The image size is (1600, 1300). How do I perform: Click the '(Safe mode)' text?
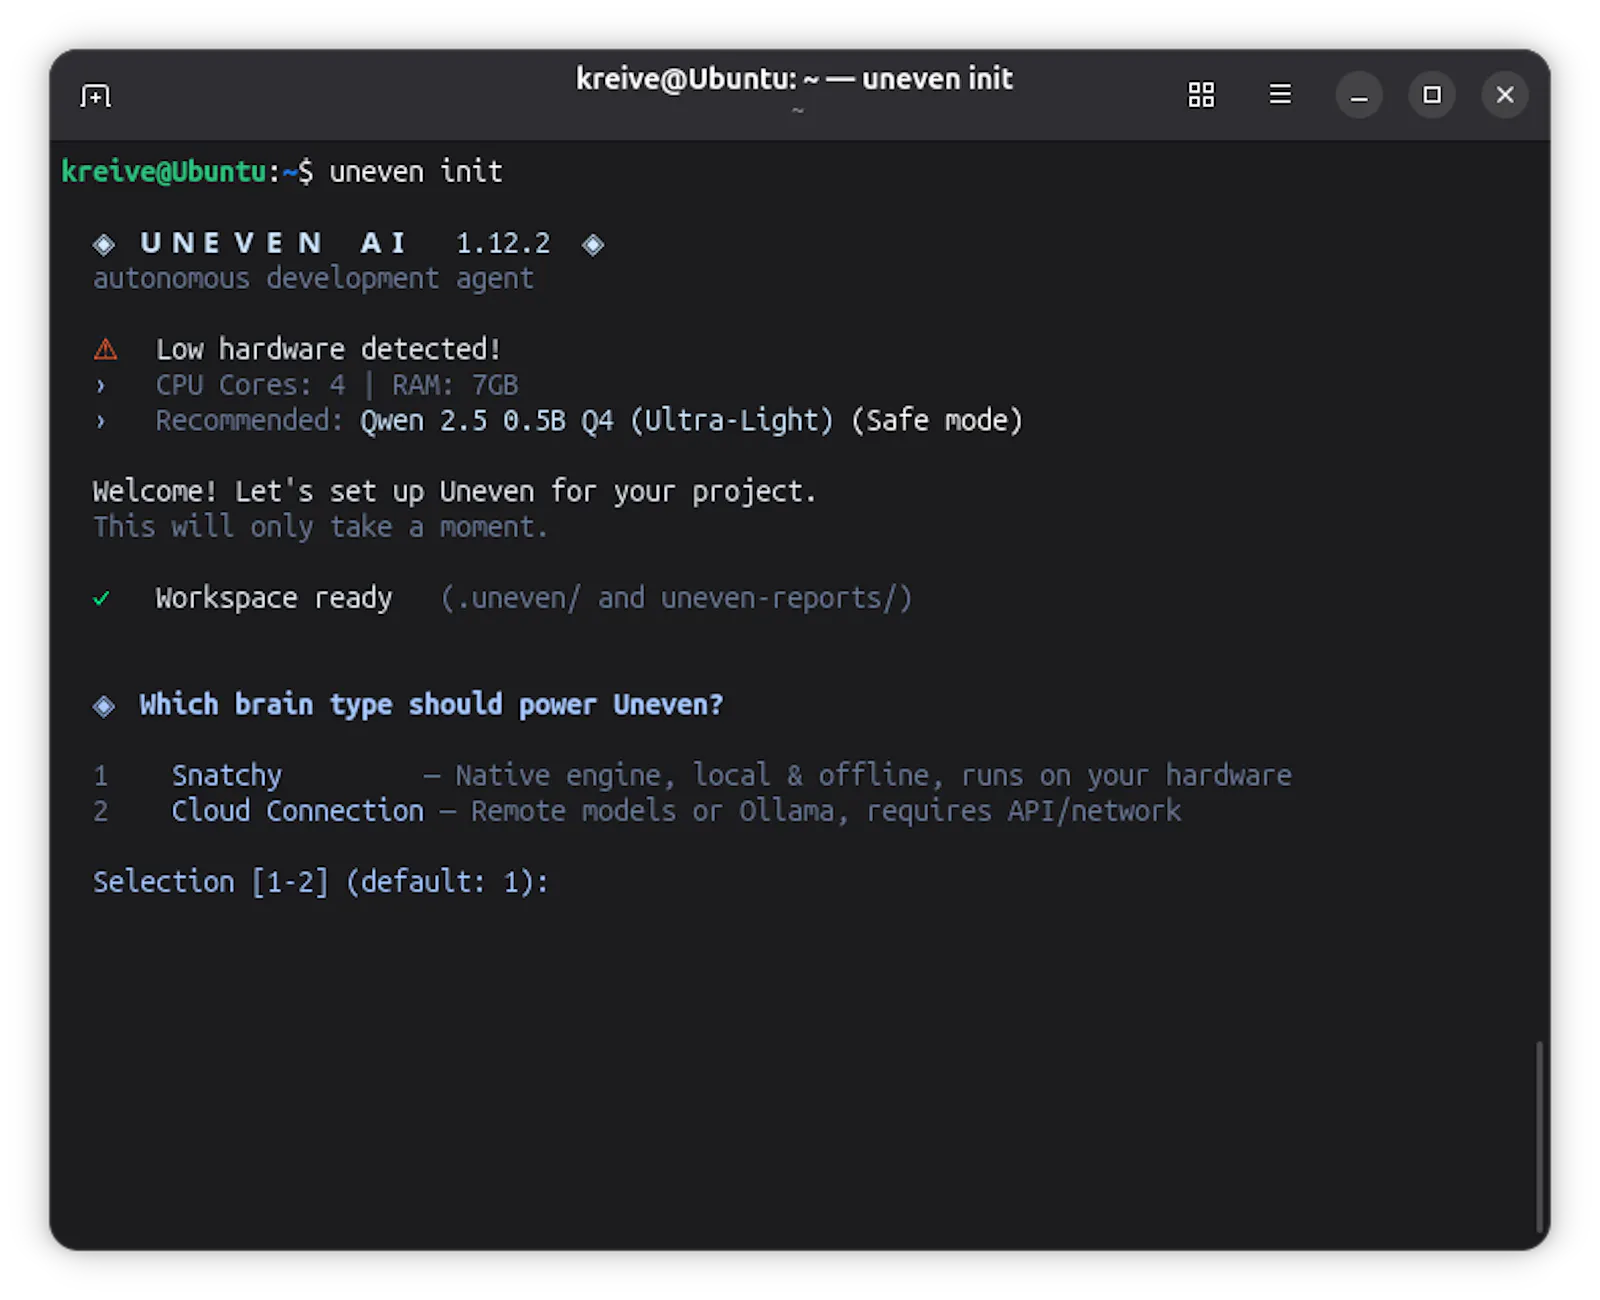pos(937,420)
